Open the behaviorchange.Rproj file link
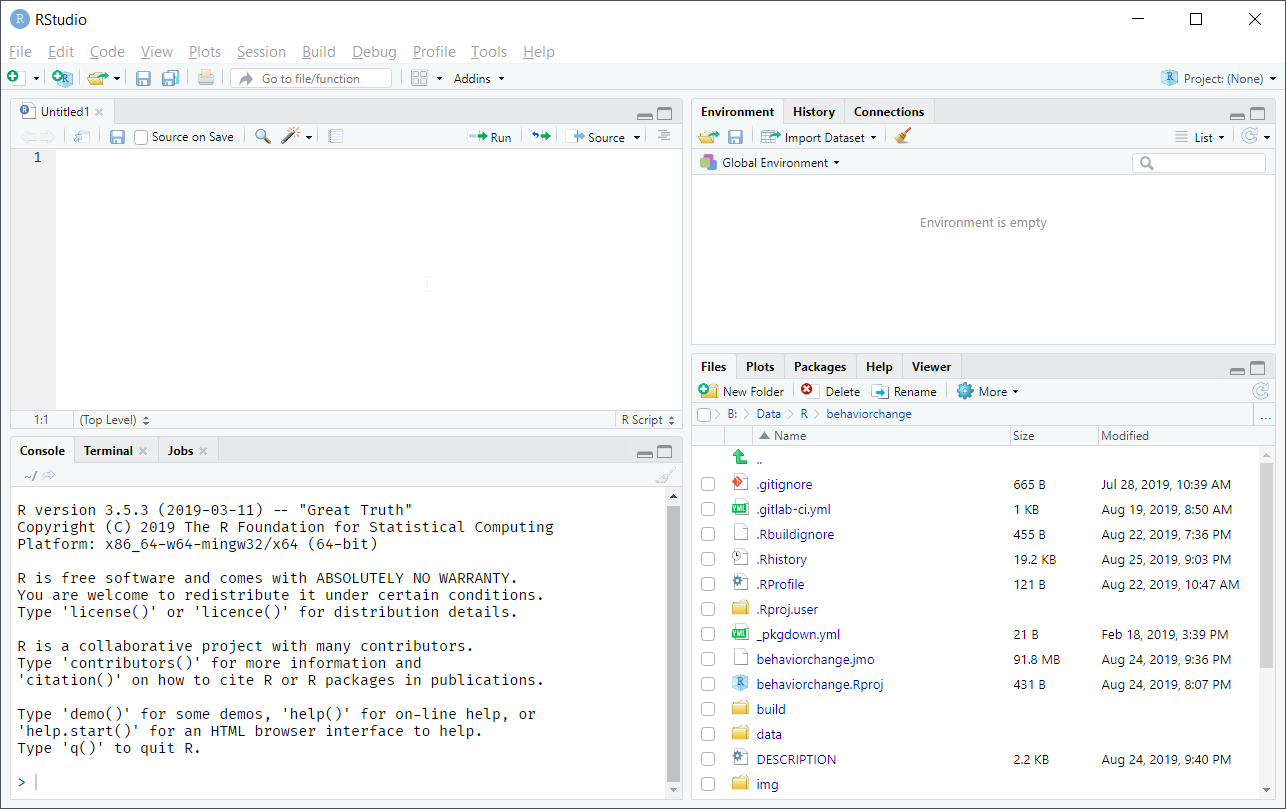1286x809 pixels. [x=820, y=684]
